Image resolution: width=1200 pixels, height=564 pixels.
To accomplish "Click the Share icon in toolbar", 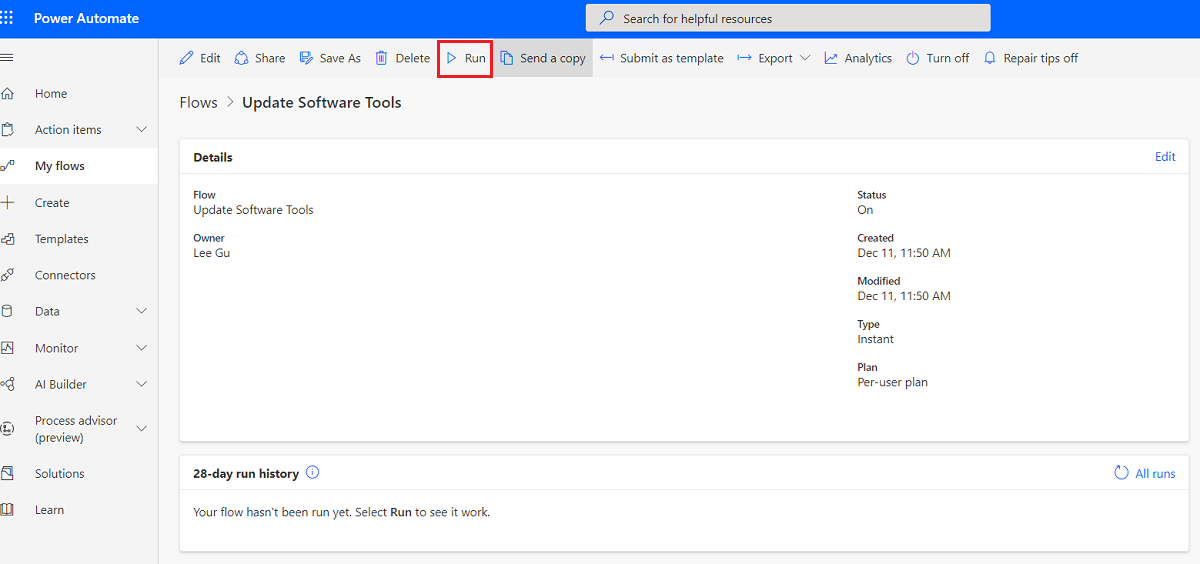I will (x=241, y=58).
